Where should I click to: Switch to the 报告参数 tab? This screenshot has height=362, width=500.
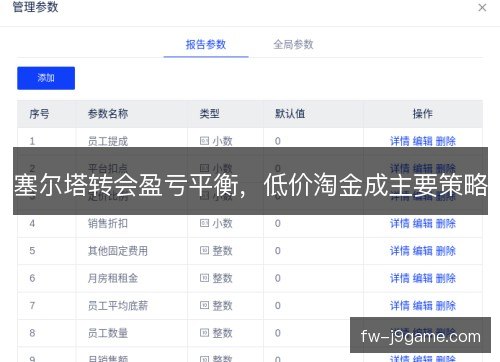coord(206,44)
